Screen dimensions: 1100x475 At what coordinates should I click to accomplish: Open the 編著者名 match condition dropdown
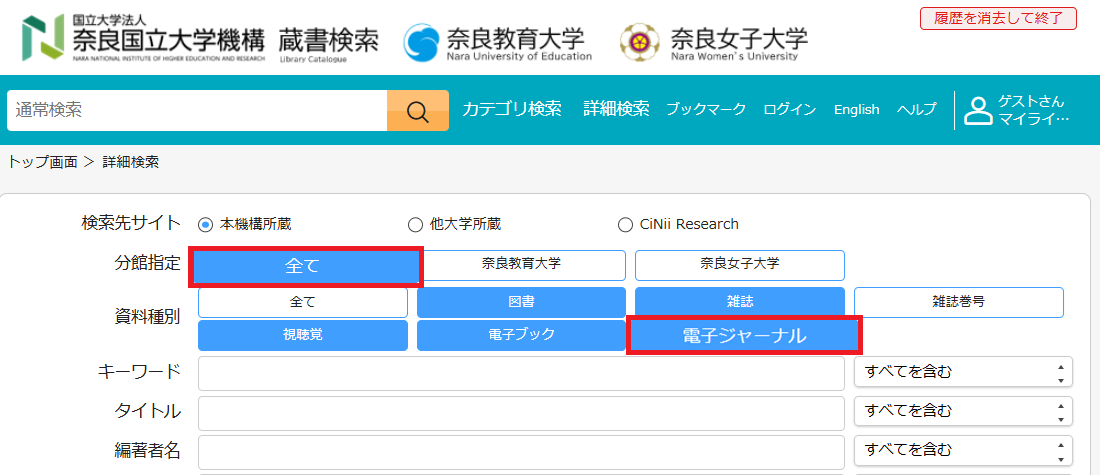pyautogui.click(x=963, y=450)
